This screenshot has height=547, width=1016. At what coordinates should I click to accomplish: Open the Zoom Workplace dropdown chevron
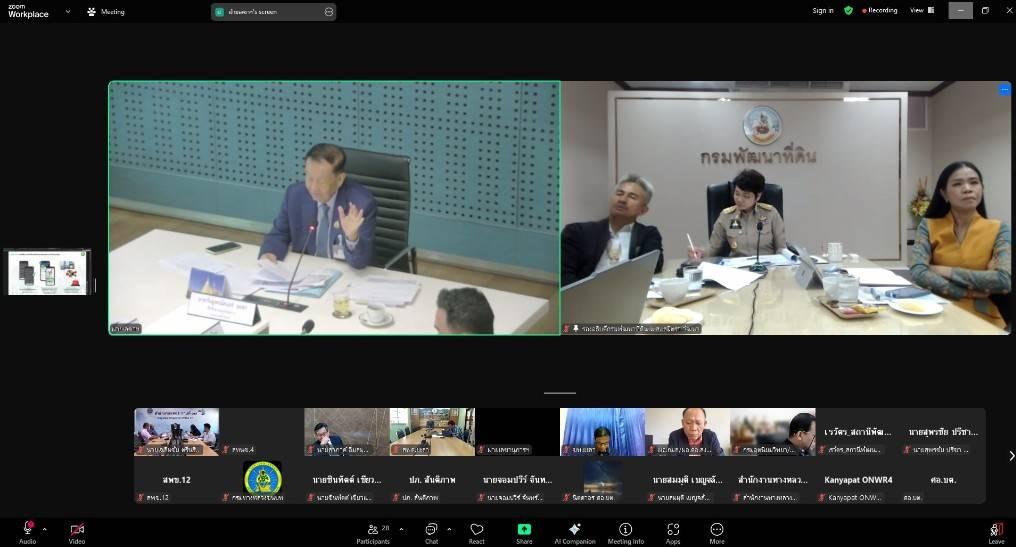click(68, 11)
